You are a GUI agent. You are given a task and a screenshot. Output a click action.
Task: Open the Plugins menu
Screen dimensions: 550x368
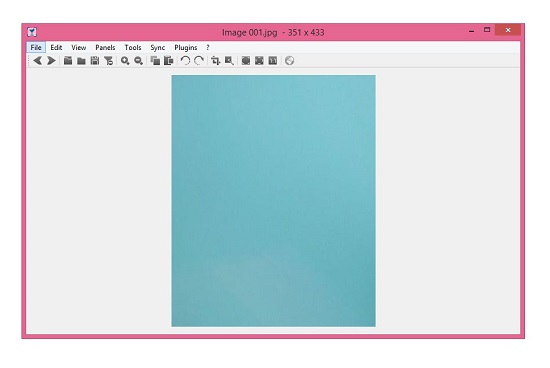pyautogui.click(x=186, y=47)
